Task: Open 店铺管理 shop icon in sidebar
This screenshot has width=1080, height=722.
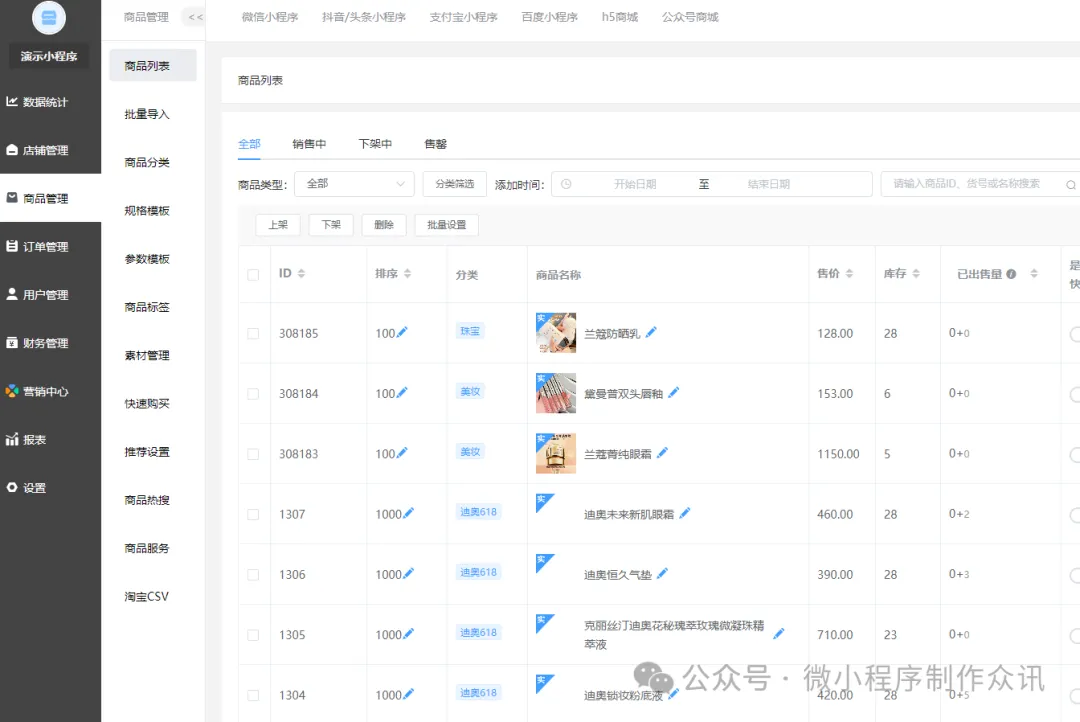Action: click(x=12, y=149)
